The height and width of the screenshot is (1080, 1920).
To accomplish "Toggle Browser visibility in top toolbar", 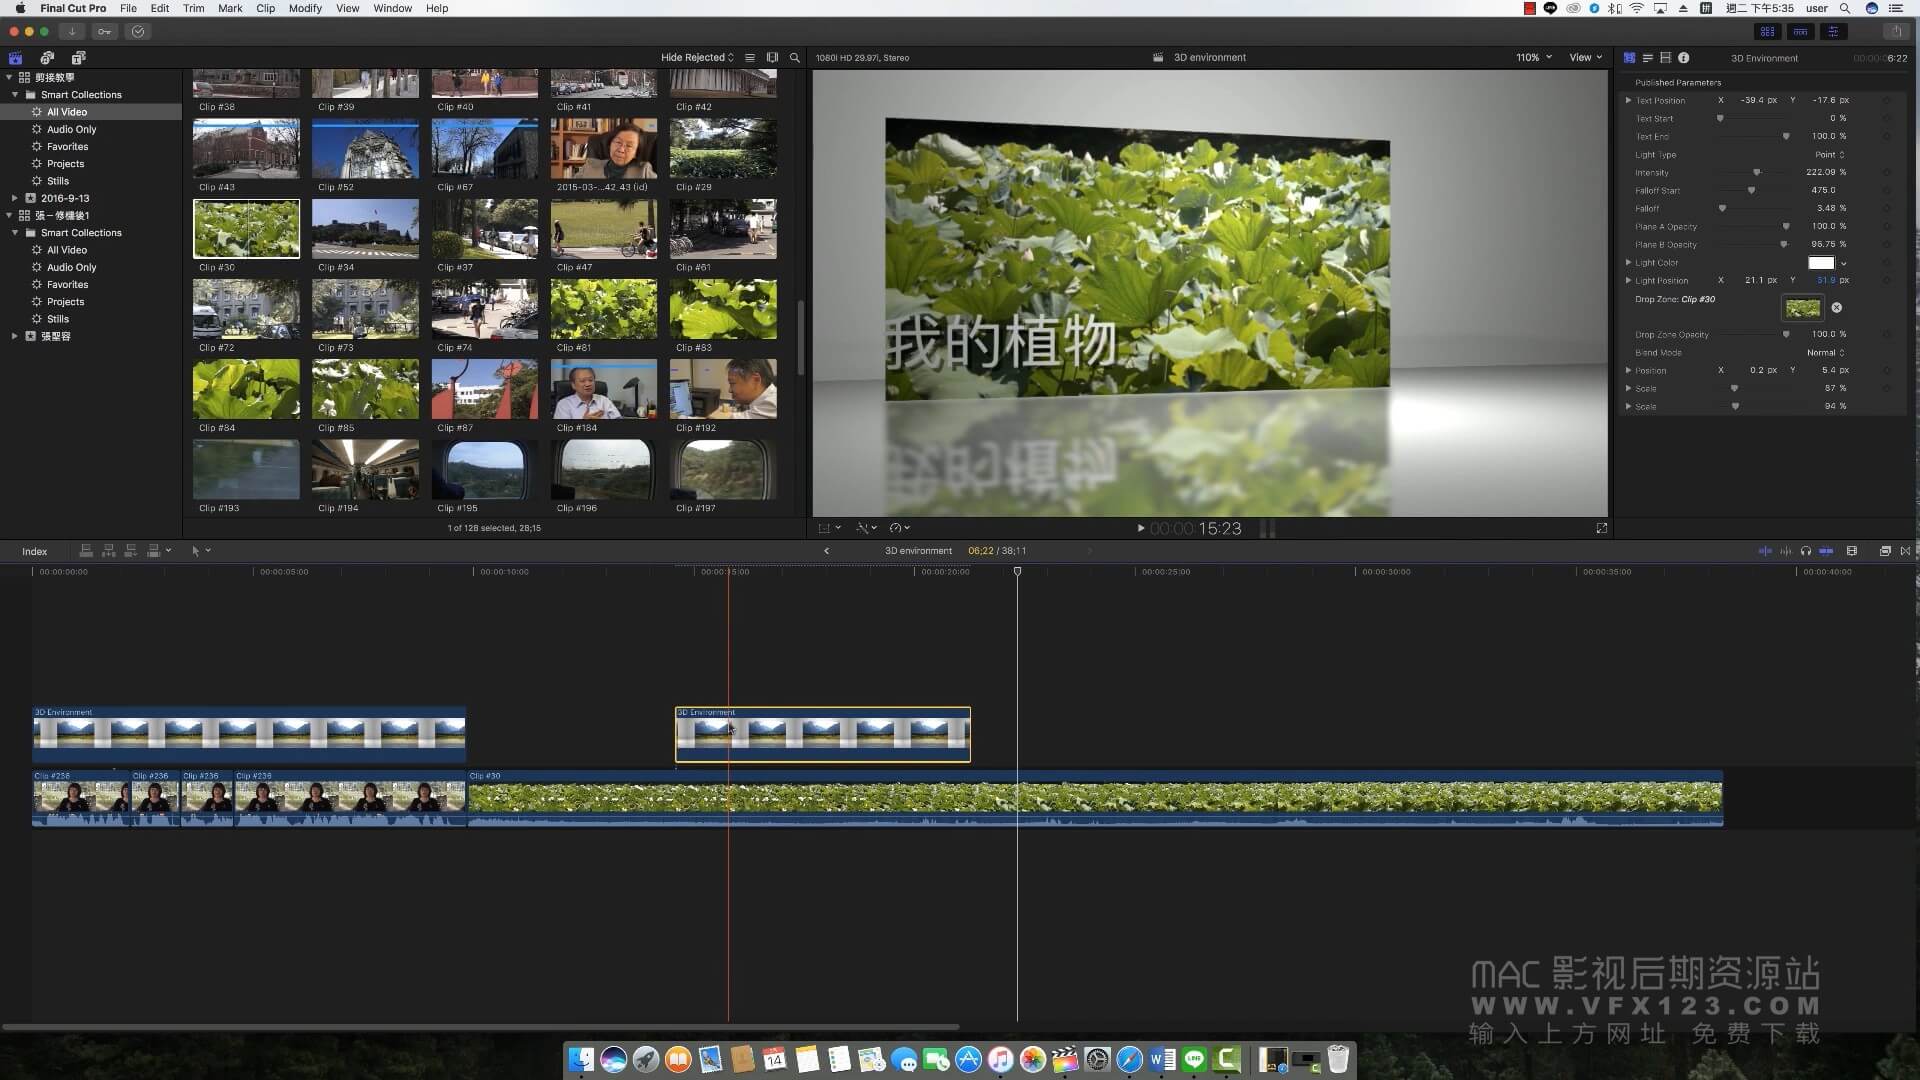I will [x=1768, y=31].
